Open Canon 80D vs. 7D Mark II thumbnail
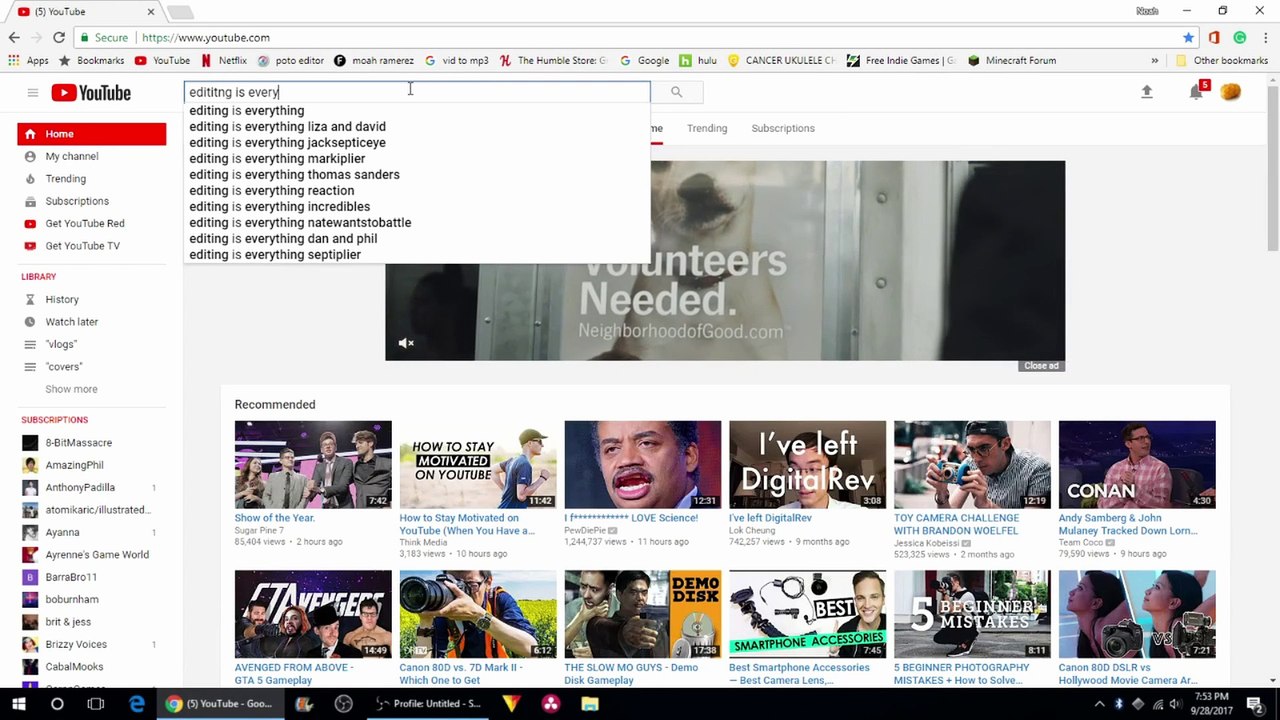 point(478,615)
